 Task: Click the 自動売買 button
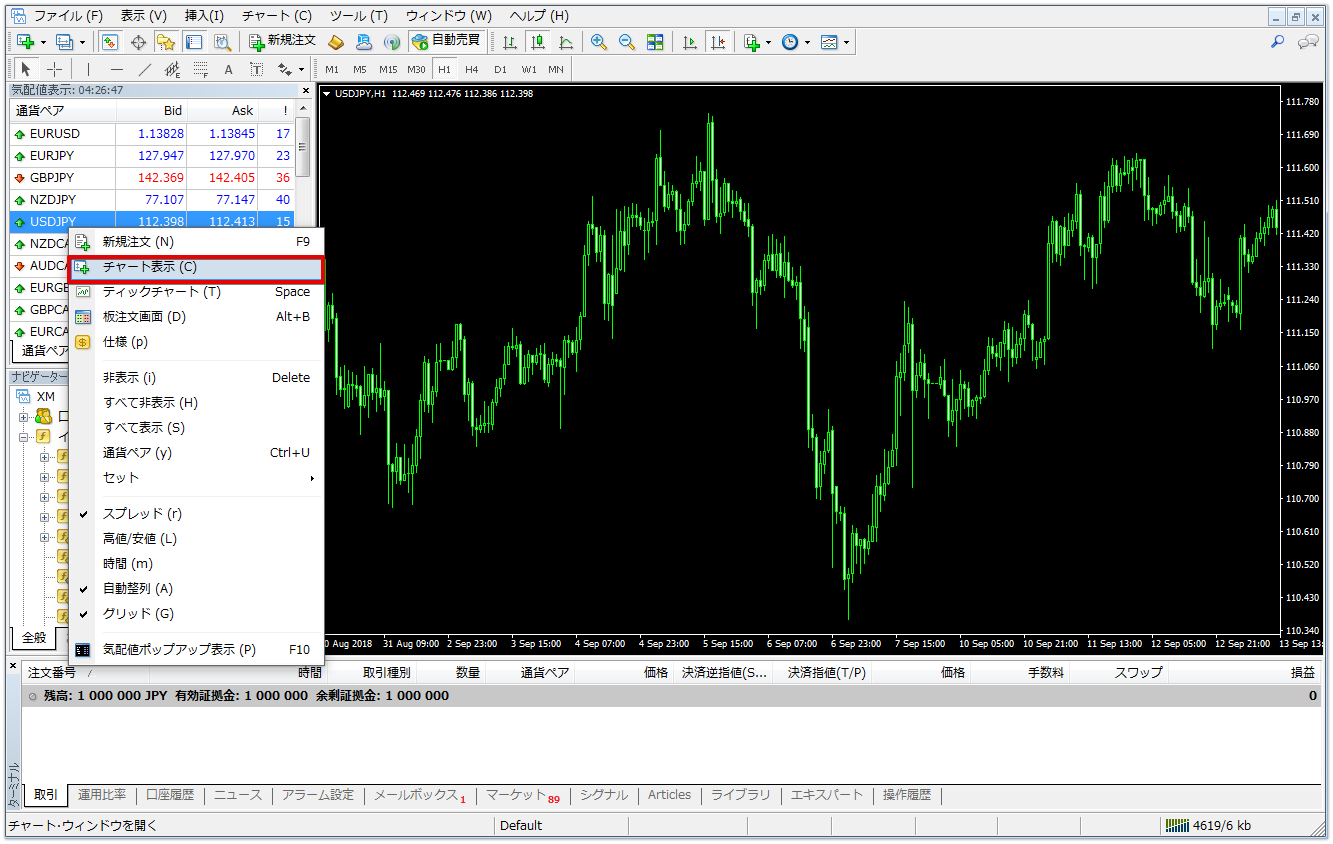click(x=447, y=41)
